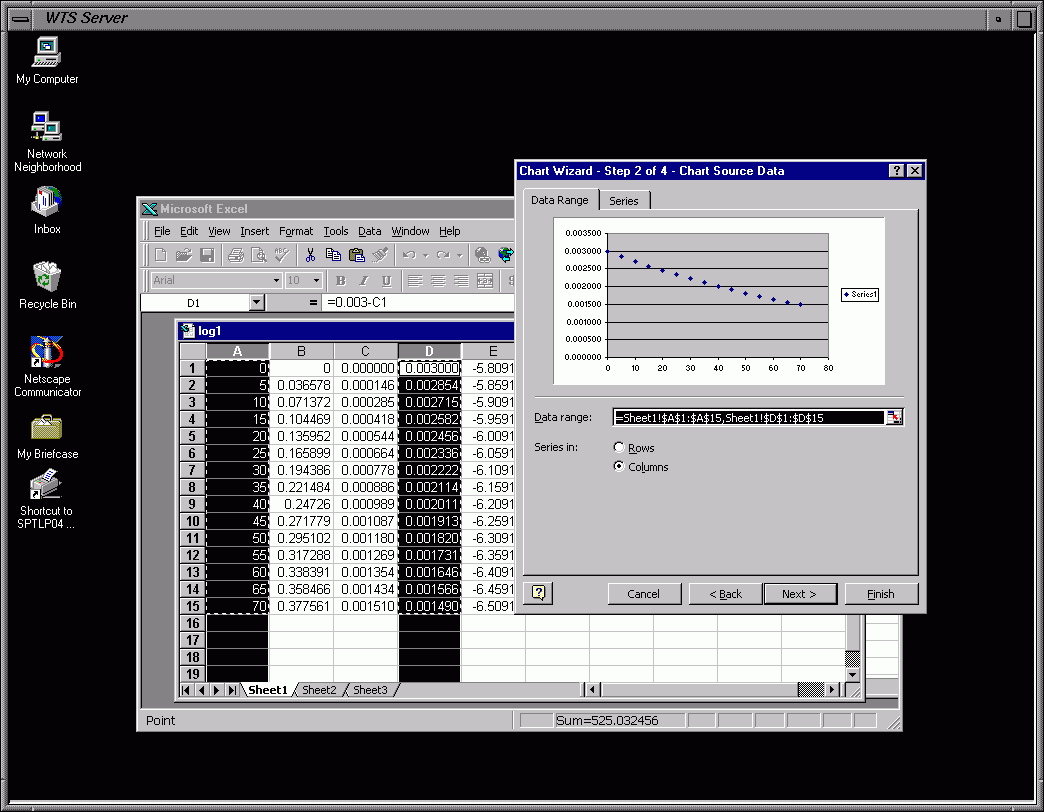Image resolution: width=1044 pixels, height=812 pixels.
Task: Open the font name dropdown showing Arial
Action: tap(276, 281)
